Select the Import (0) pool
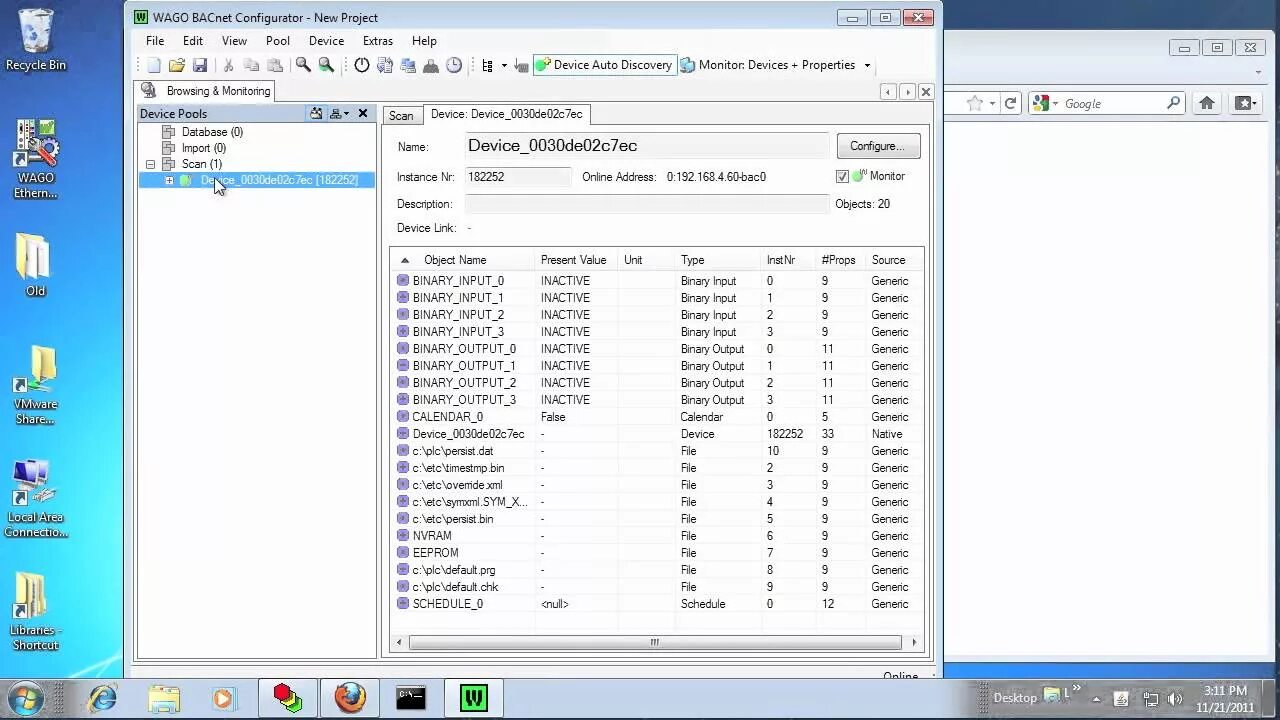1280x720 pixels. pyautogui.click(x=203, y=148)
